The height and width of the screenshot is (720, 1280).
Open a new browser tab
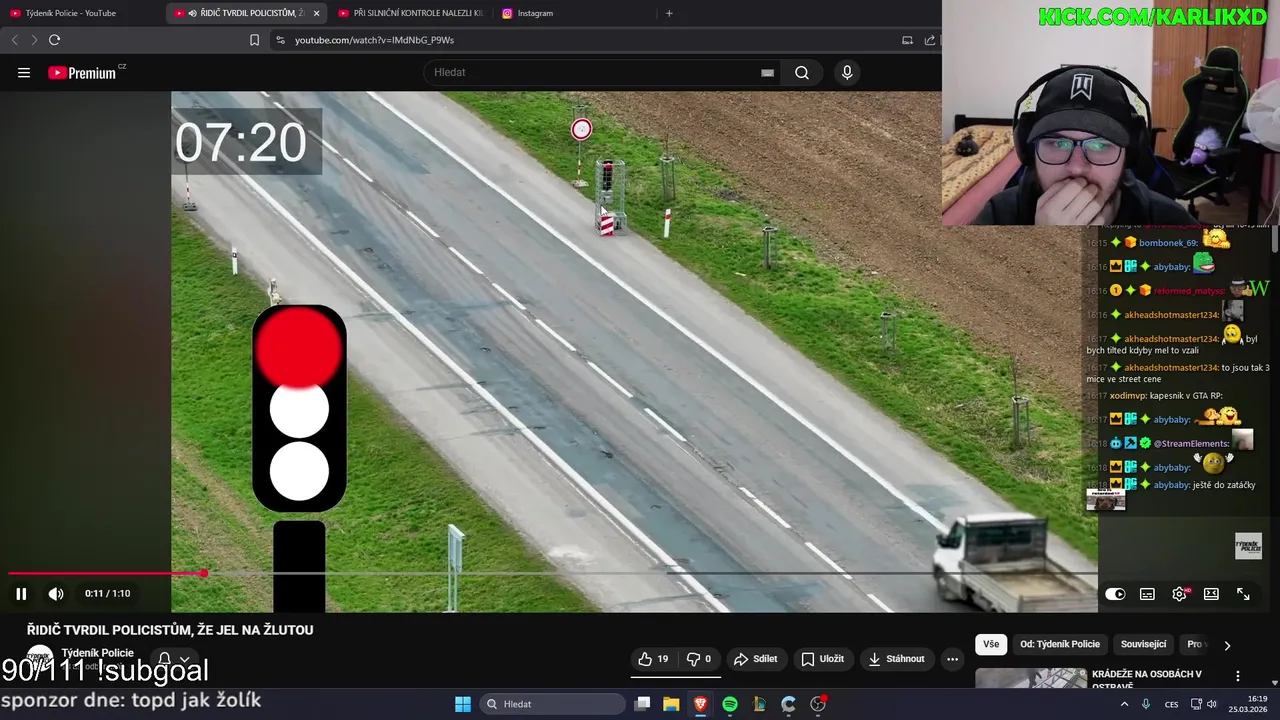click(x=669, y=13)
